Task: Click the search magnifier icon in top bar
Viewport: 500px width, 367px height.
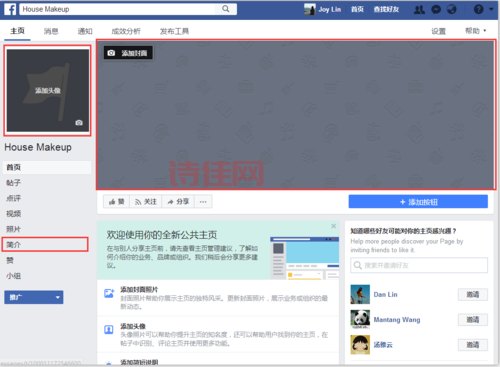Action: pyautogui.click(x=226, y=9)
